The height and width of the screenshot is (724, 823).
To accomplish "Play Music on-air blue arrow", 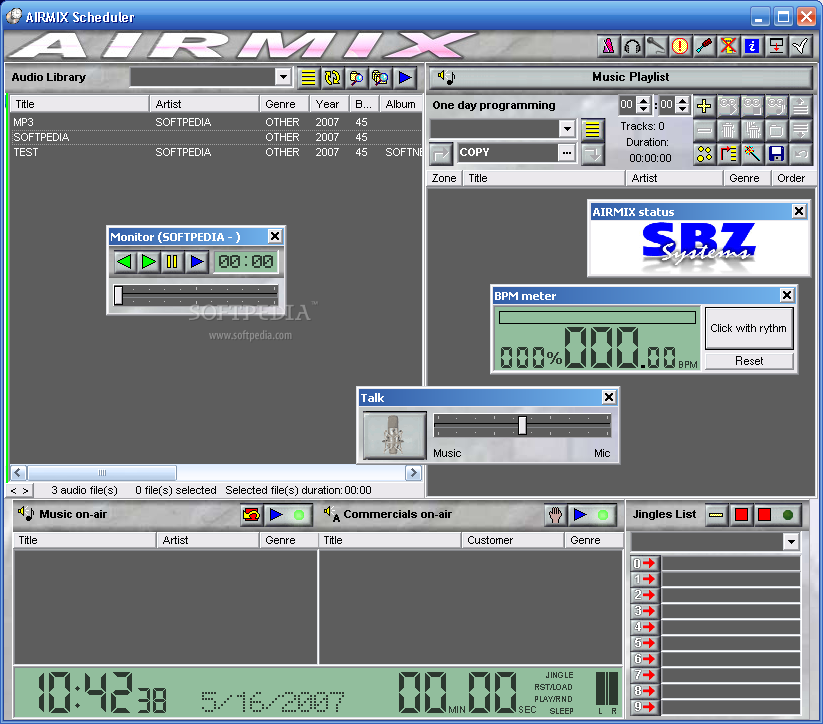I will pos(276,515).
